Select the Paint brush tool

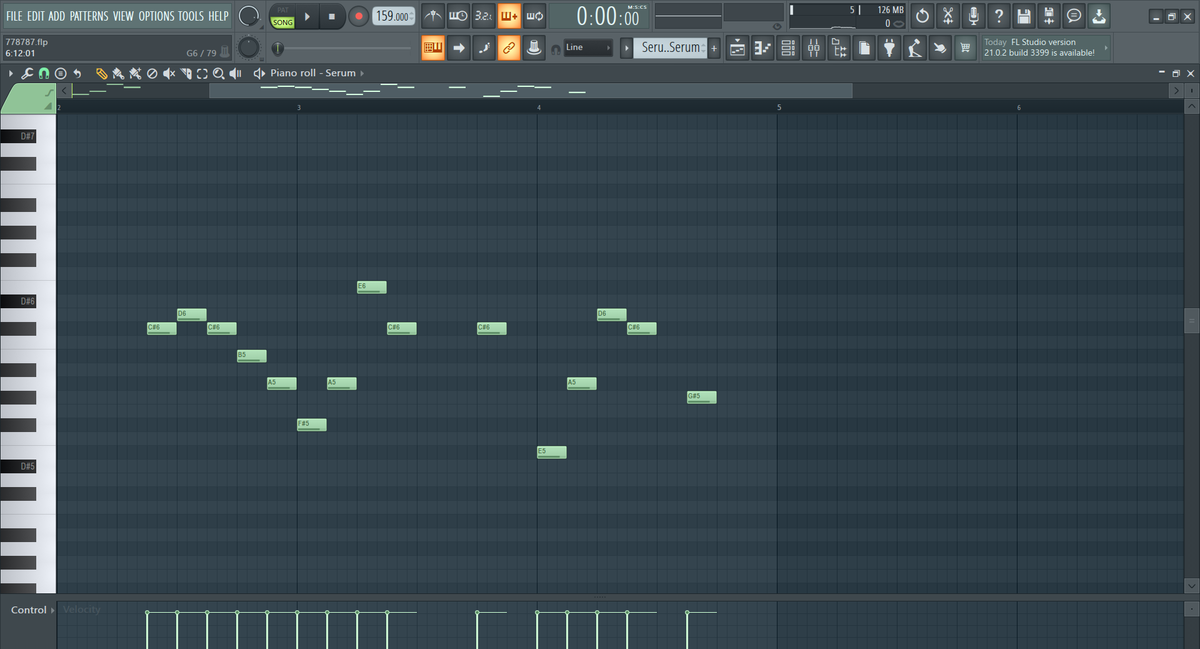(x=118, y=73)
